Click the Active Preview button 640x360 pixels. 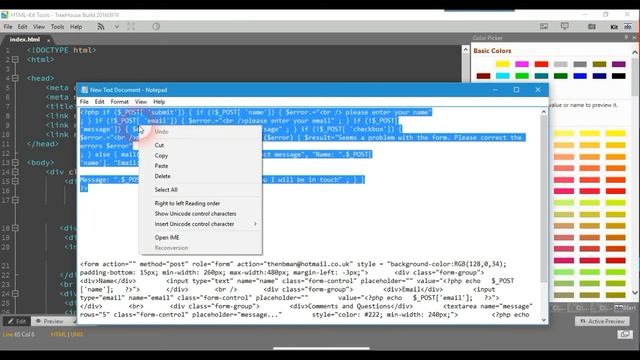pos(602,321)
